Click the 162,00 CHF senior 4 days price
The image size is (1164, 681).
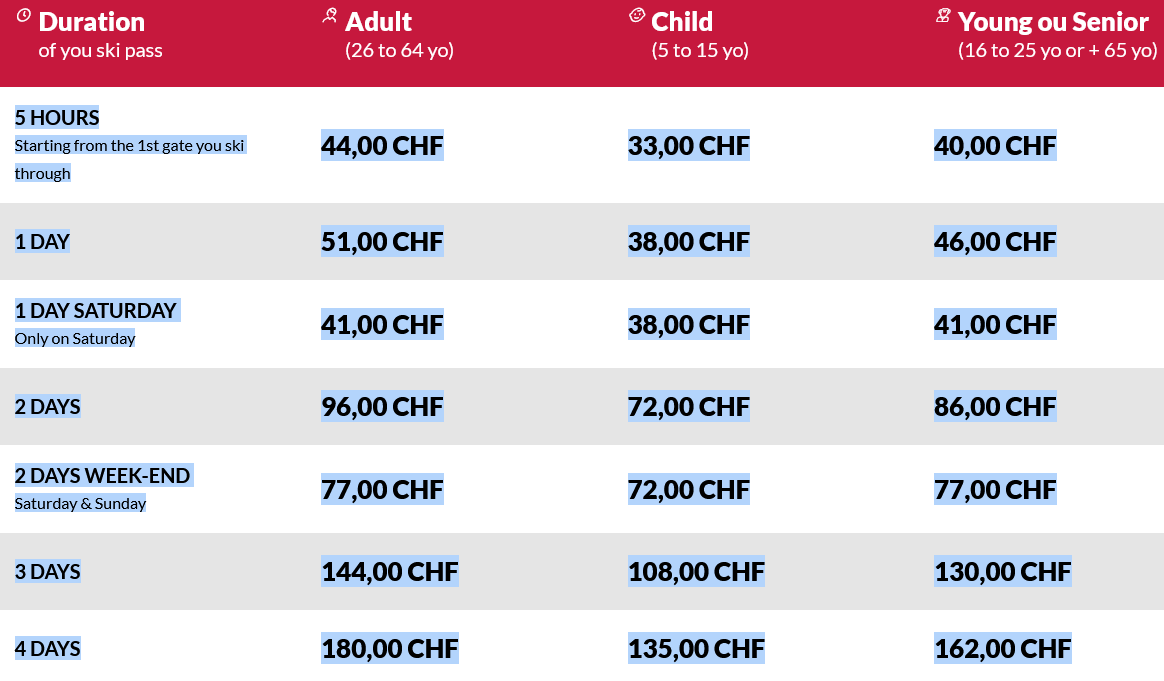click(1002, 649)
